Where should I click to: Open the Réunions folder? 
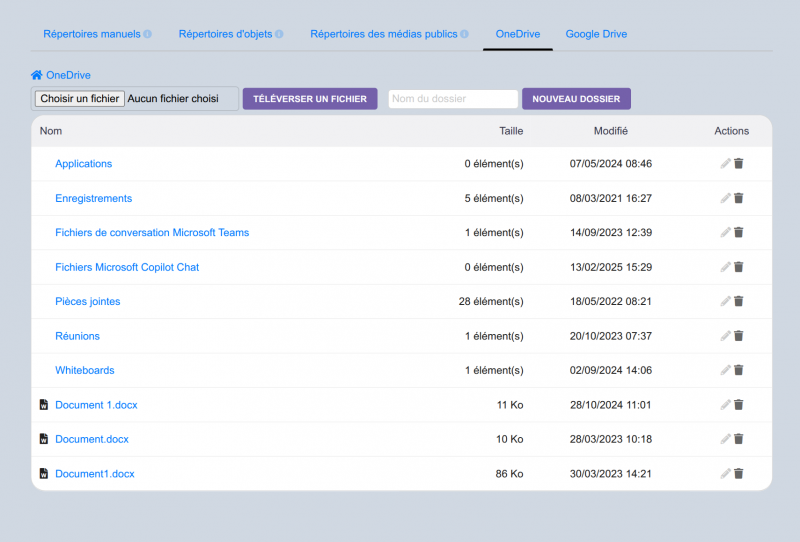pos(78,336)
